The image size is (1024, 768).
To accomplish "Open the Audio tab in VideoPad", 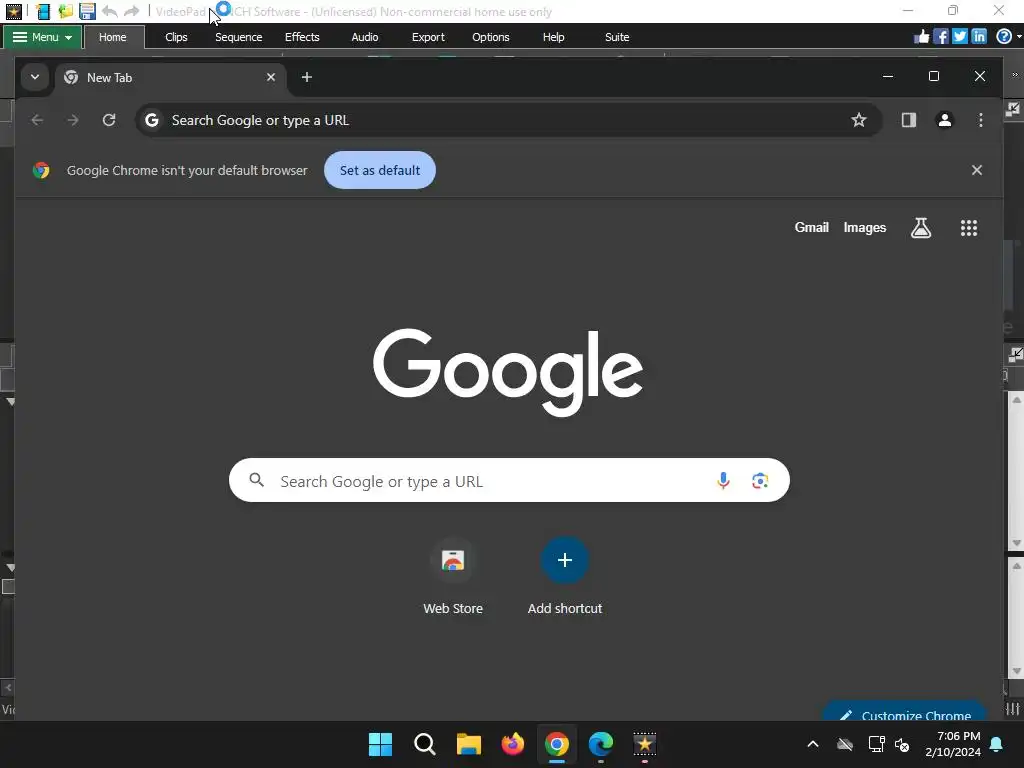I will pyautogui.click(x=364, y=37).
